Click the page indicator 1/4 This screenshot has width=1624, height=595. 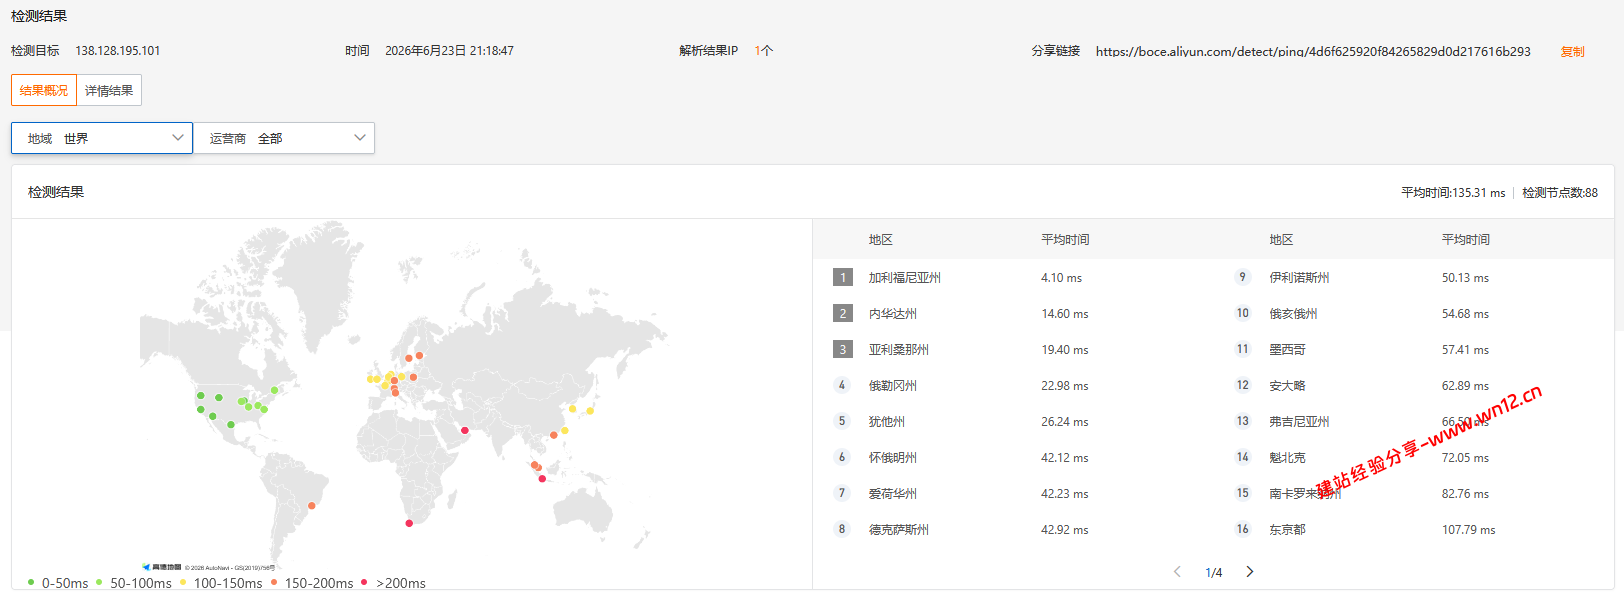[x=1214, y=573]
